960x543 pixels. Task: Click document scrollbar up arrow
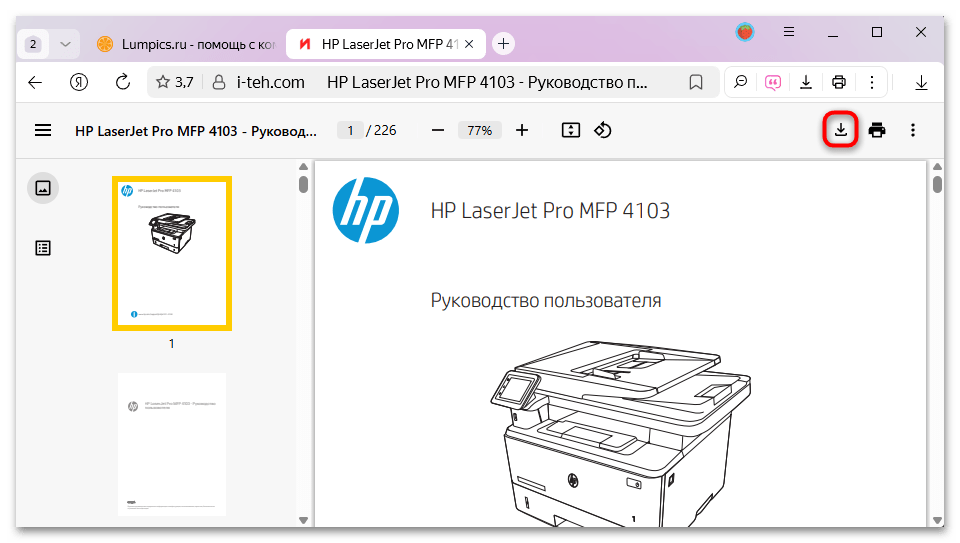pyautogui.click(x=937, y=167)
